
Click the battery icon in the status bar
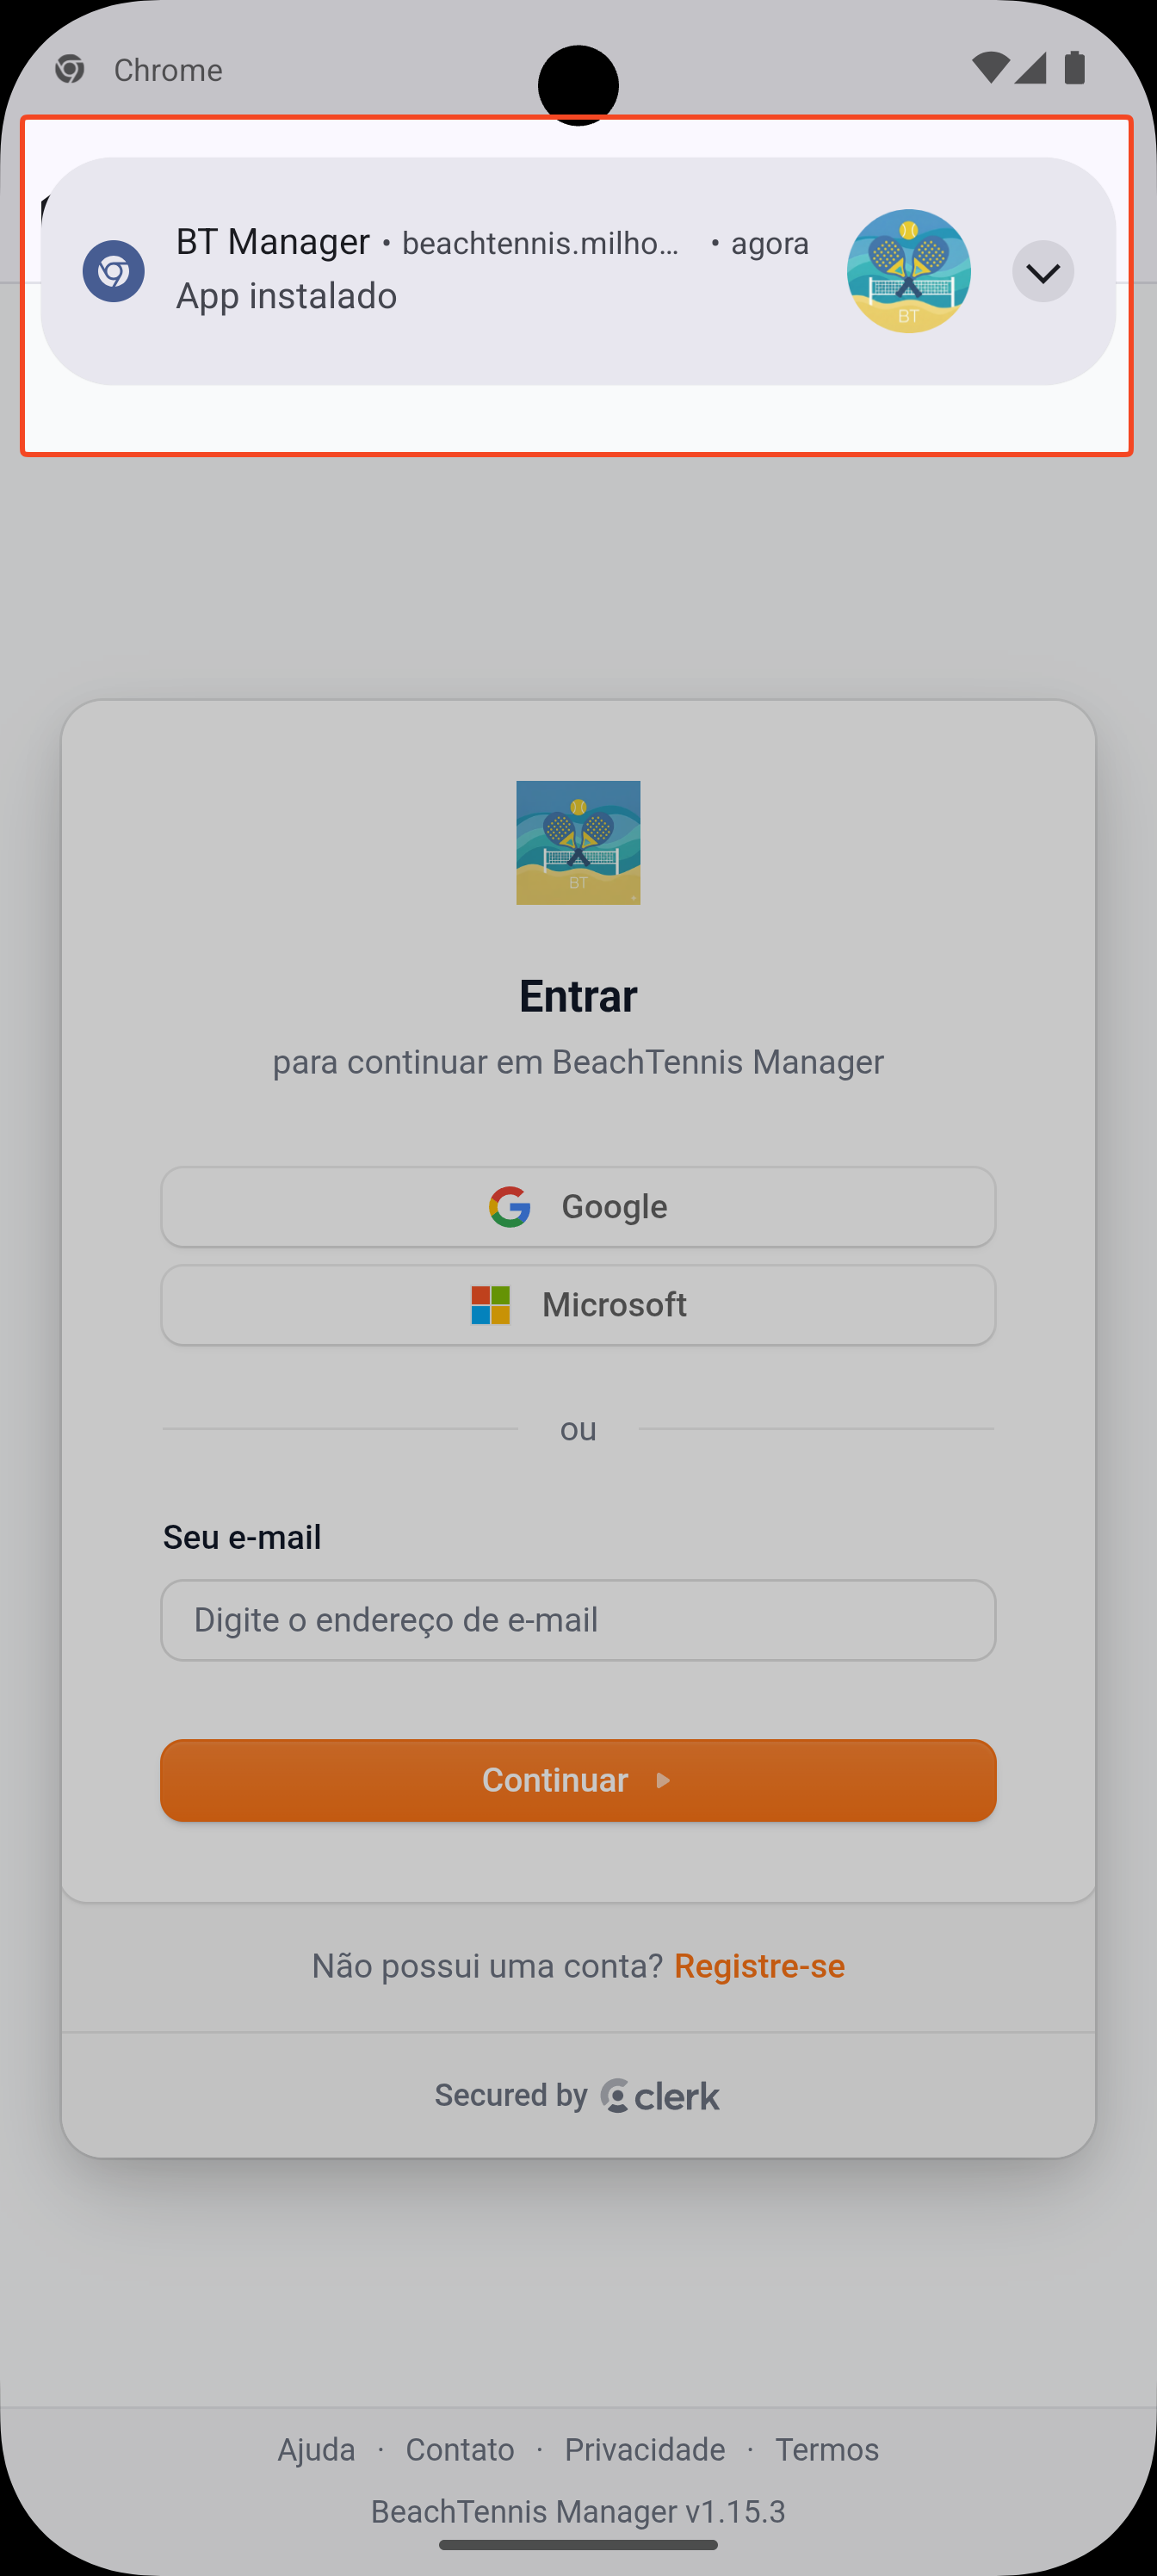pos(1073,69)
